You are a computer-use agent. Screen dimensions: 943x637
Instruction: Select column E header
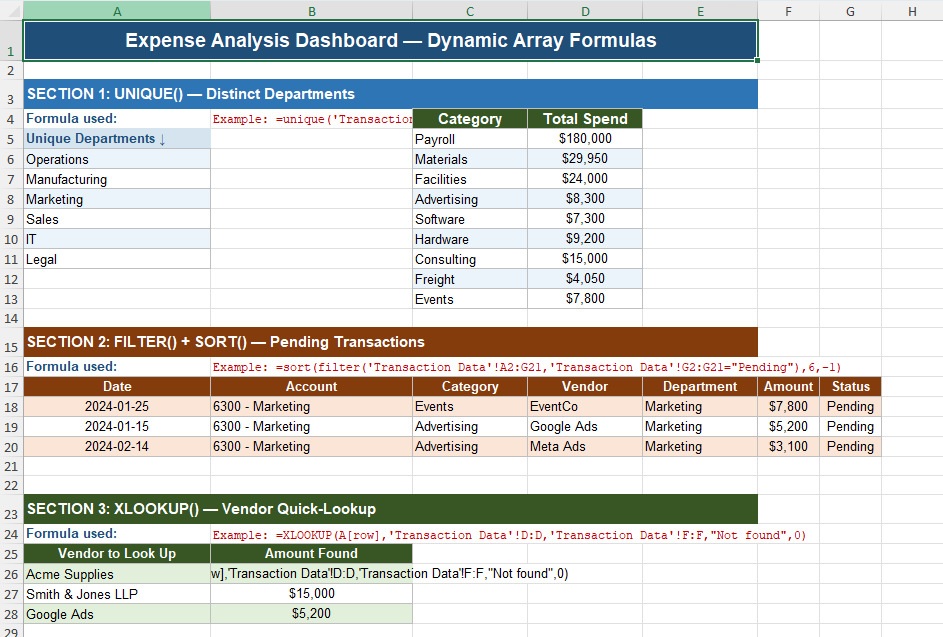click(700, 11)
